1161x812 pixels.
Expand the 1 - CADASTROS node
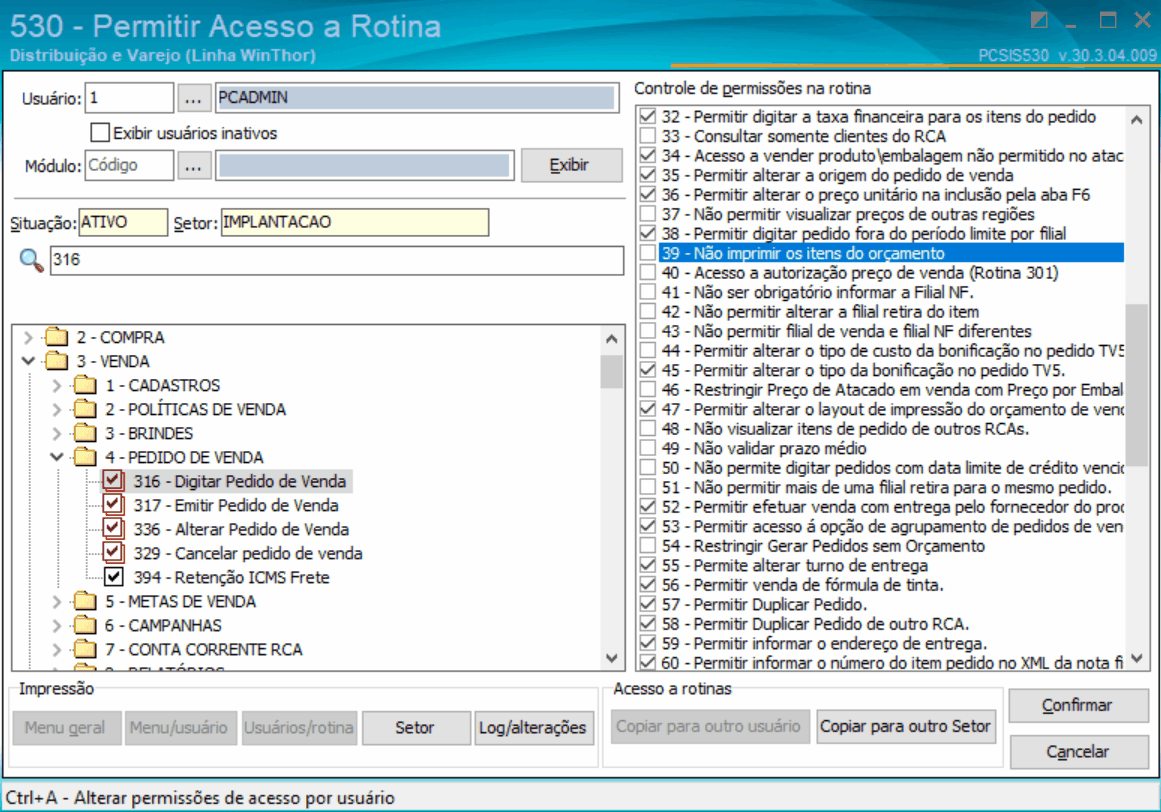57,386
